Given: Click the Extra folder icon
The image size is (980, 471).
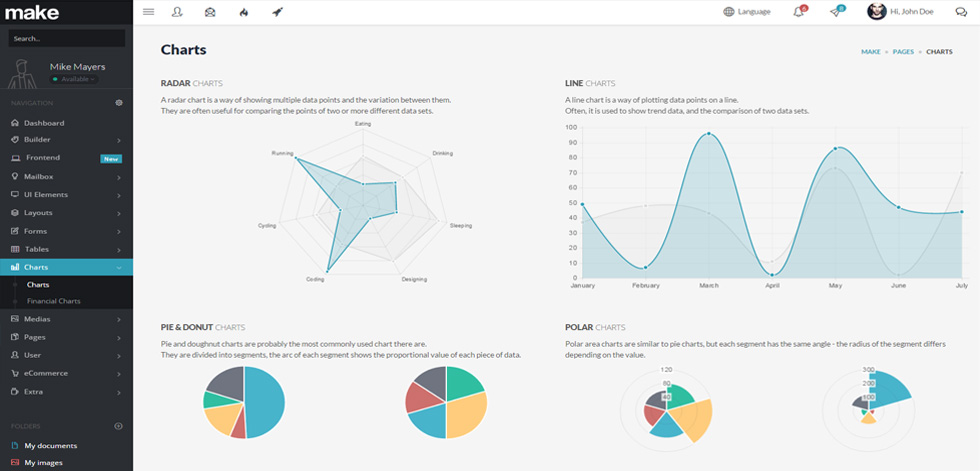Looking at the screenshot, I should 15,392.
